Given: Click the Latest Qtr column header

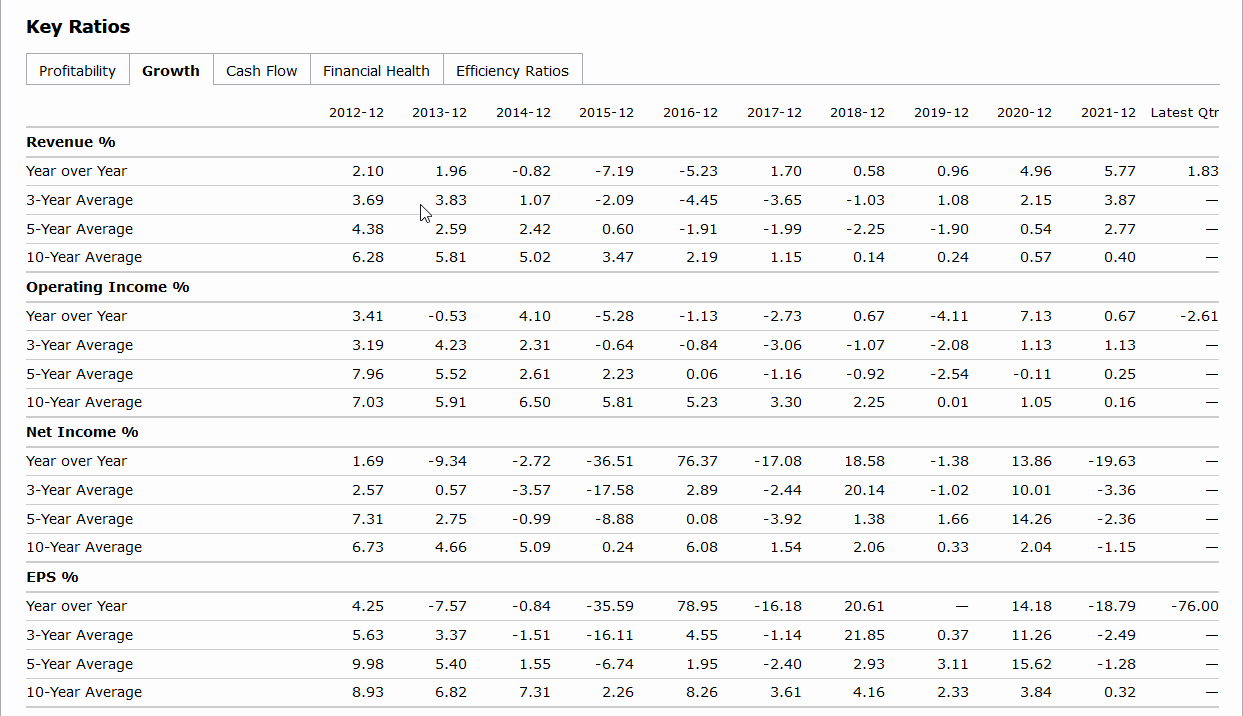Looking at the screenshot, I should (x=1184, y=113).
